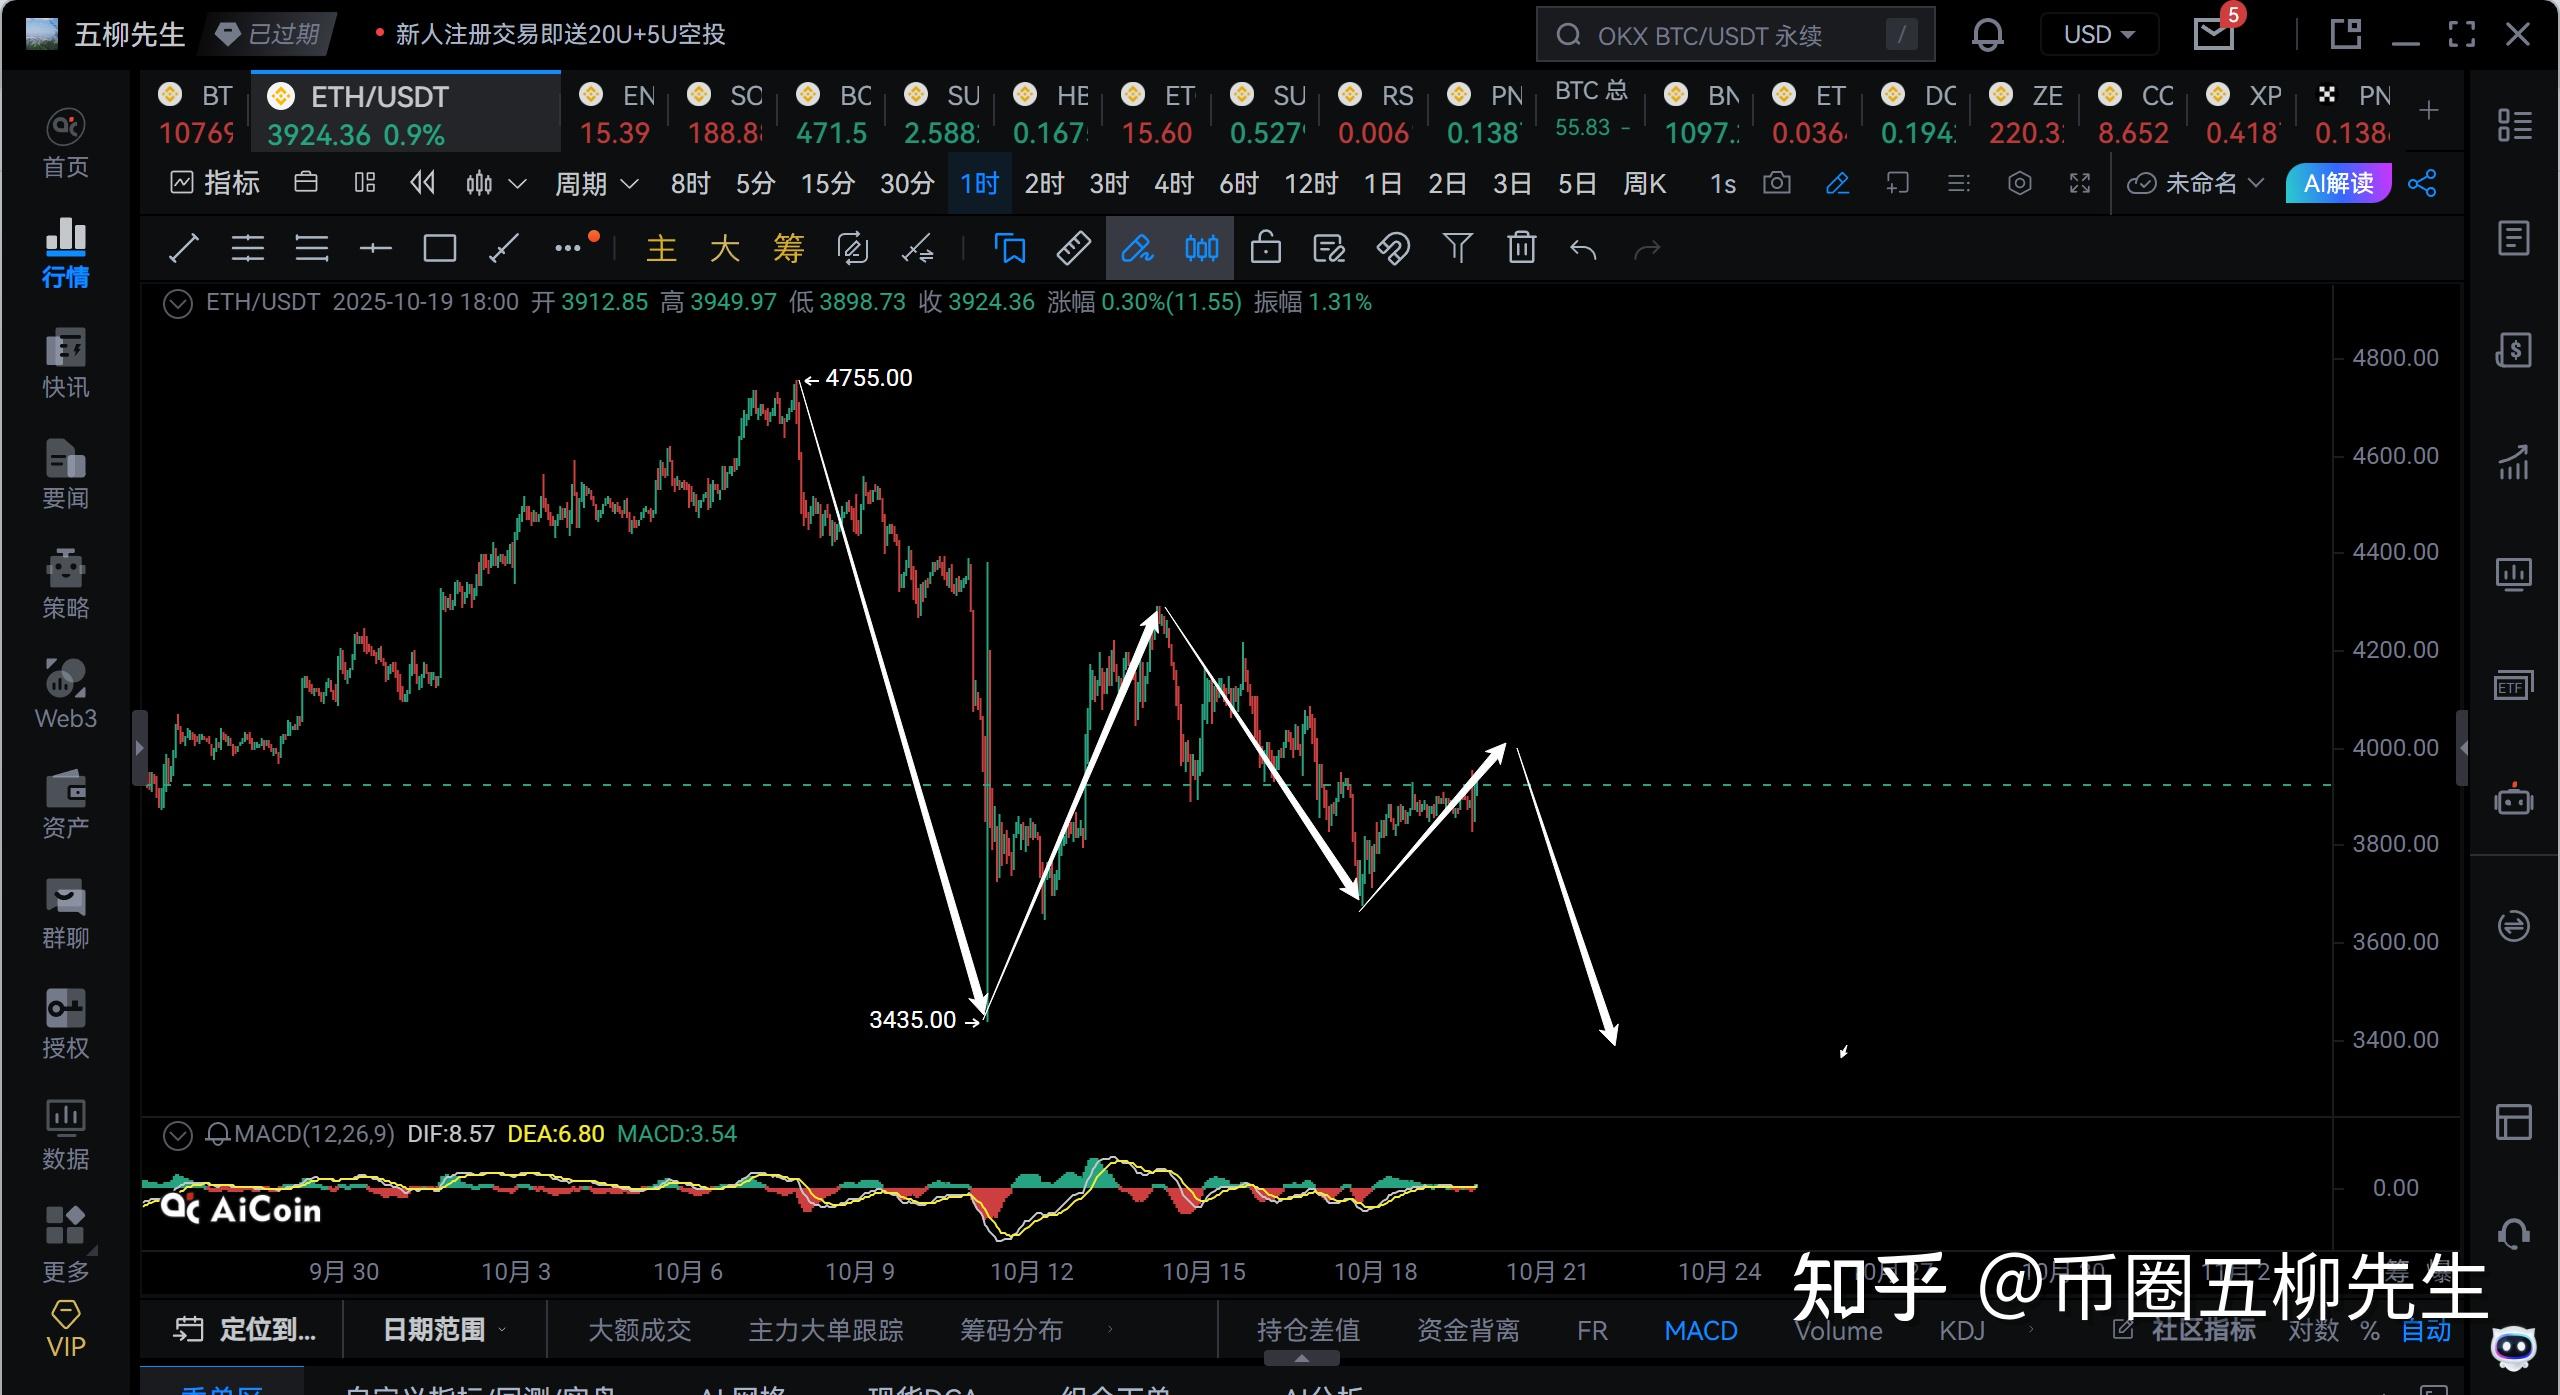Toggle the drawing lock padlock
This screenshot has width=2560, height=1395.
(1266, 248)
